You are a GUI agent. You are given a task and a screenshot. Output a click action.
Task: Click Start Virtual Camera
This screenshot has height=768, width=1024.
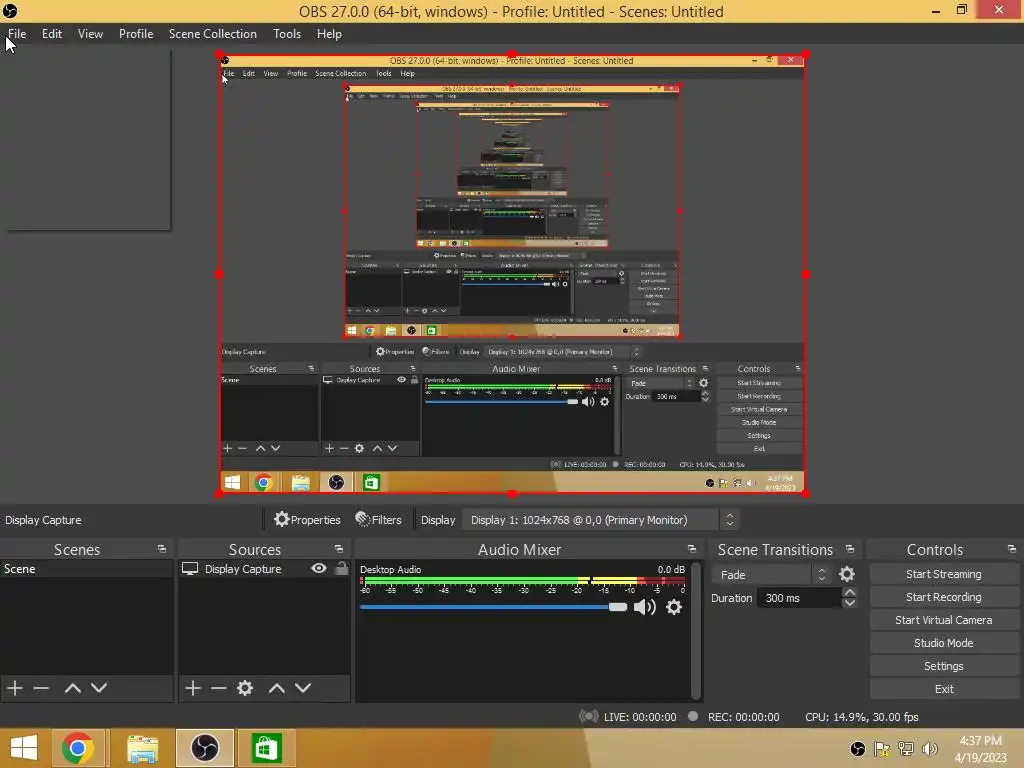point(944,620)
